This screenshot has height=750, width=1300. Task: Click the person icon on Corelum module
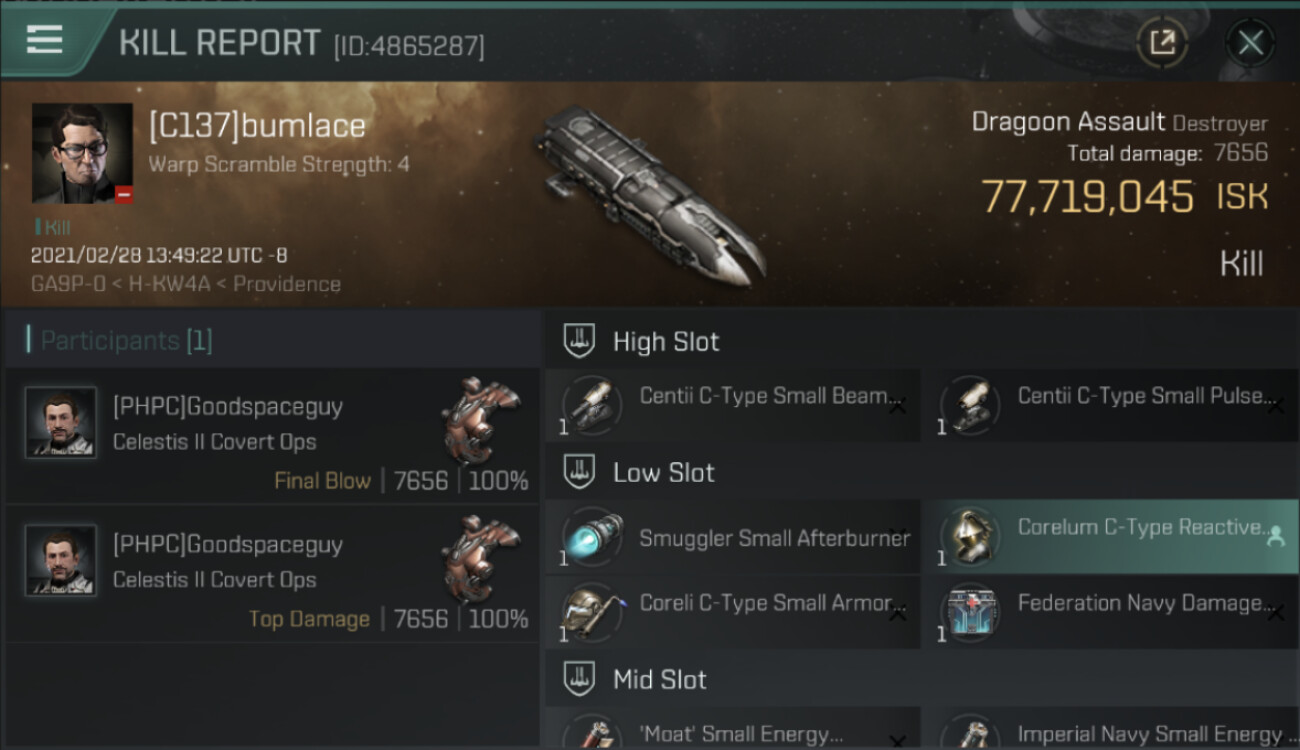[1275, 536]
